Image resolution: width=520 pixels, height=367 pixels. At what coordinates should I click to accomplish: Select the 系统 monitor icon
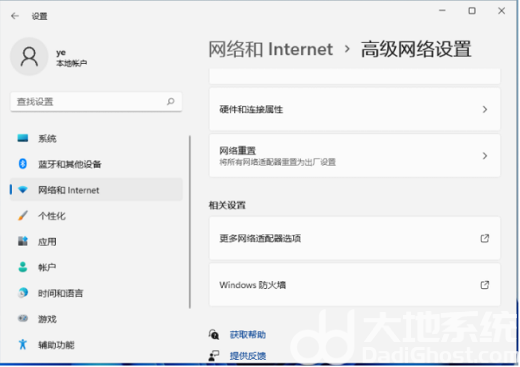23,138
